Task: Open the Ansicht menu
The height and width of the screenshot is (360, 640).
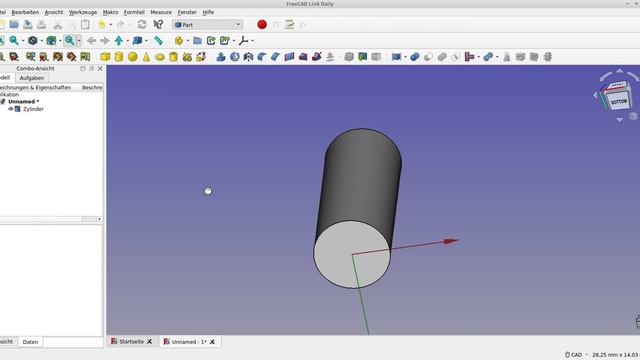Action: click(x=54, y=12)
